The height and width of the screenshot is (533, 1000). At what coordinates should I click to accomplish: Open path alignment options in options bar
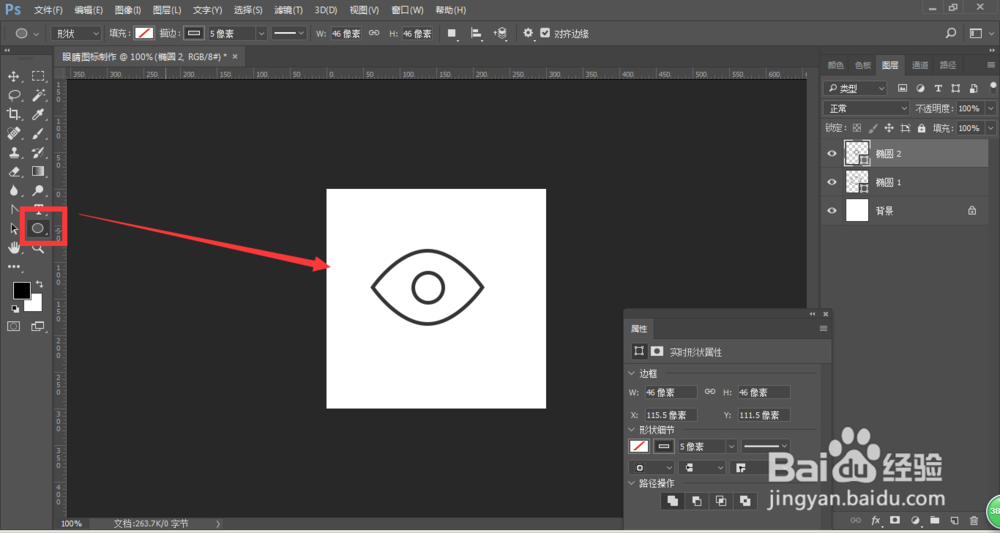[x=476, y=33]
